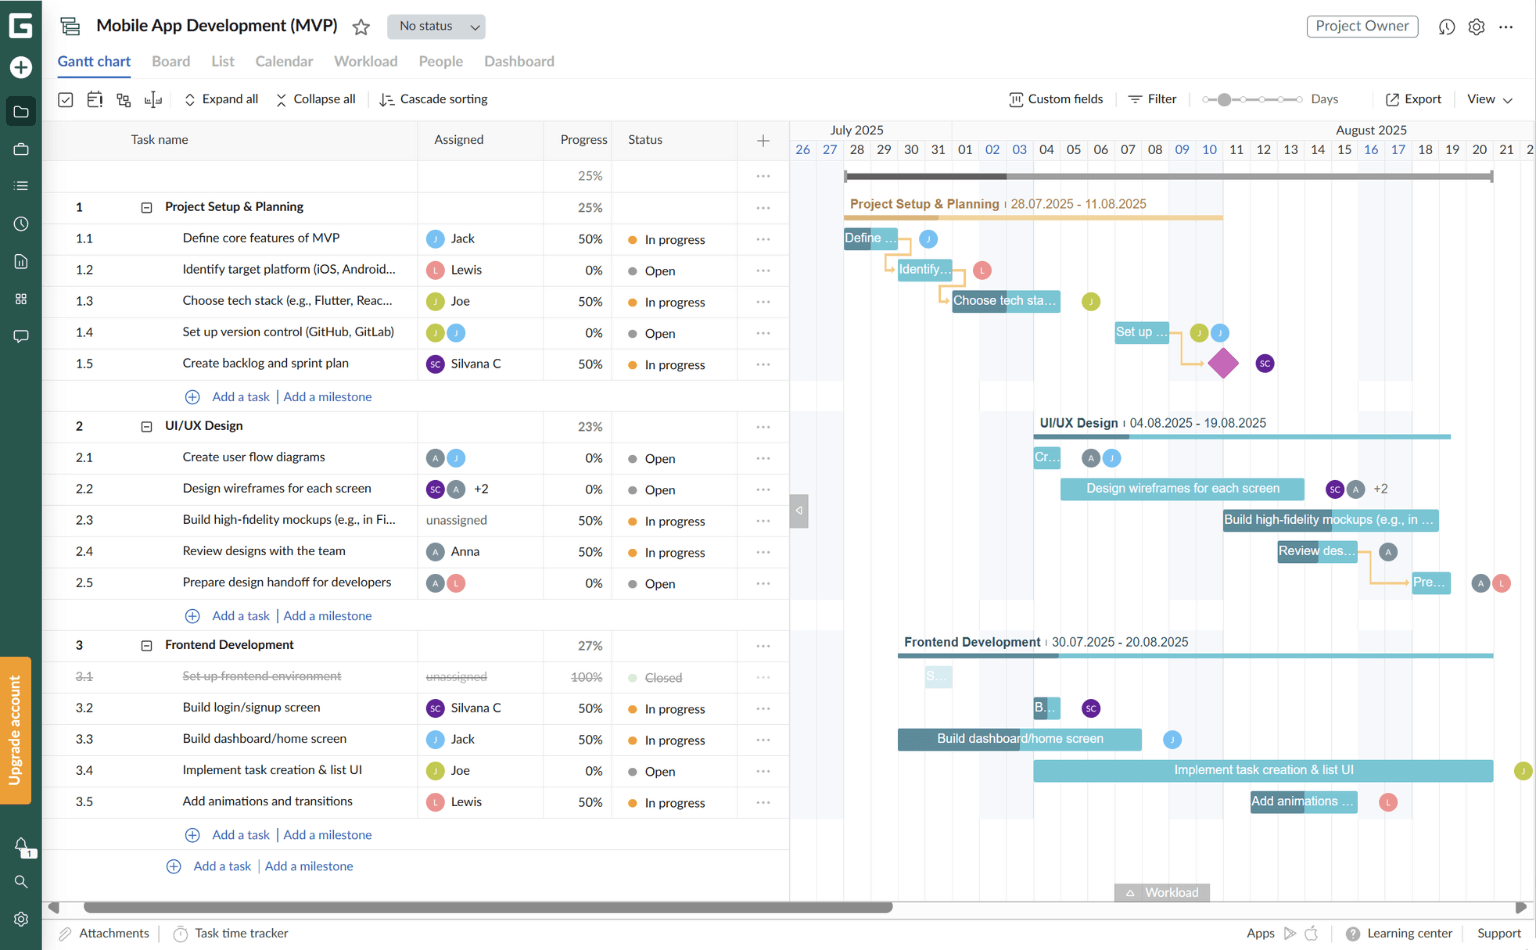Collapse the UI/UX Design task group
This screenshot has width=1536, height=950.
click(x=148, y=425)
